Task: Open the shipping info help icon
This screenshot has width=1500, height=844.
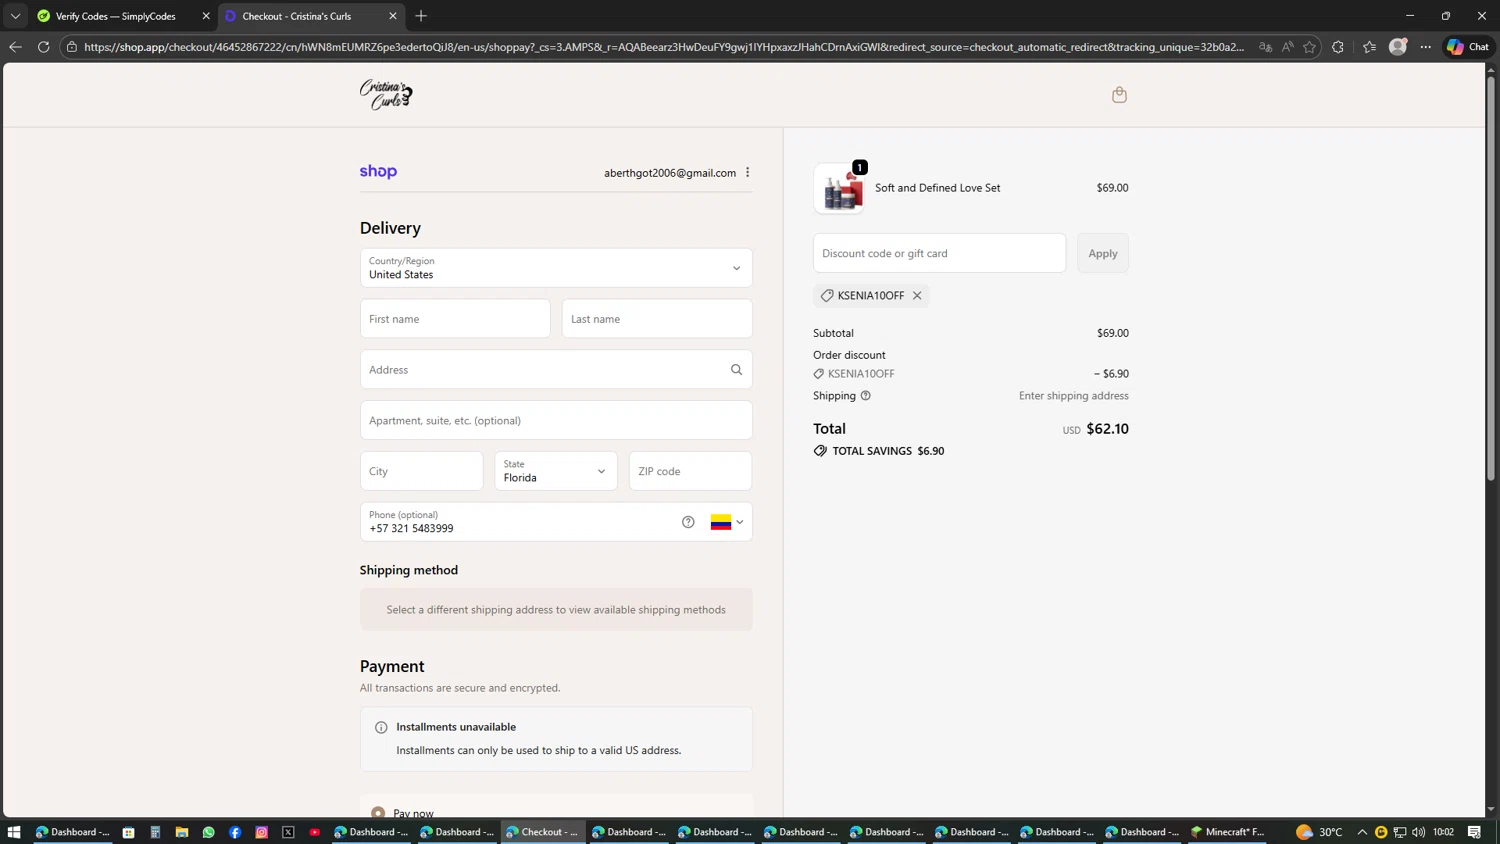Action: click(866, 396)
